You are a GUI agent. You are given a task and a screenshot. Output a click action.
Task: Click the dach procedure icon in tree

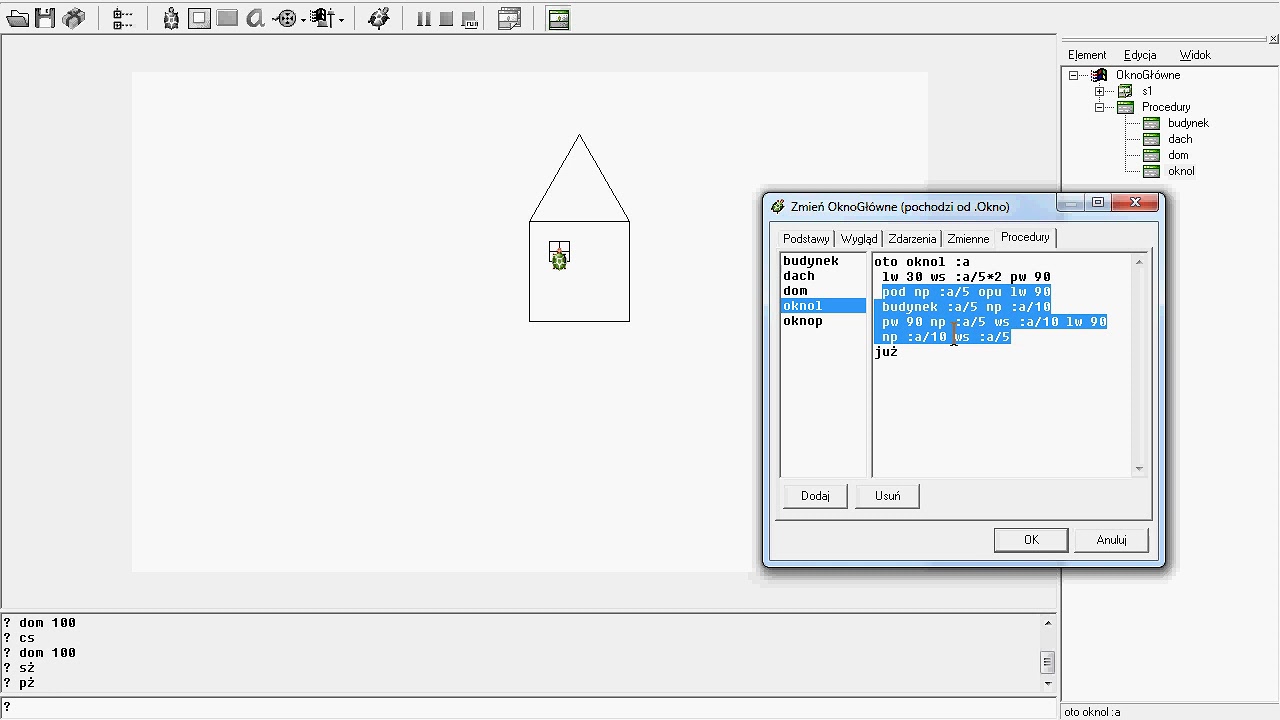coord(1151,139)
